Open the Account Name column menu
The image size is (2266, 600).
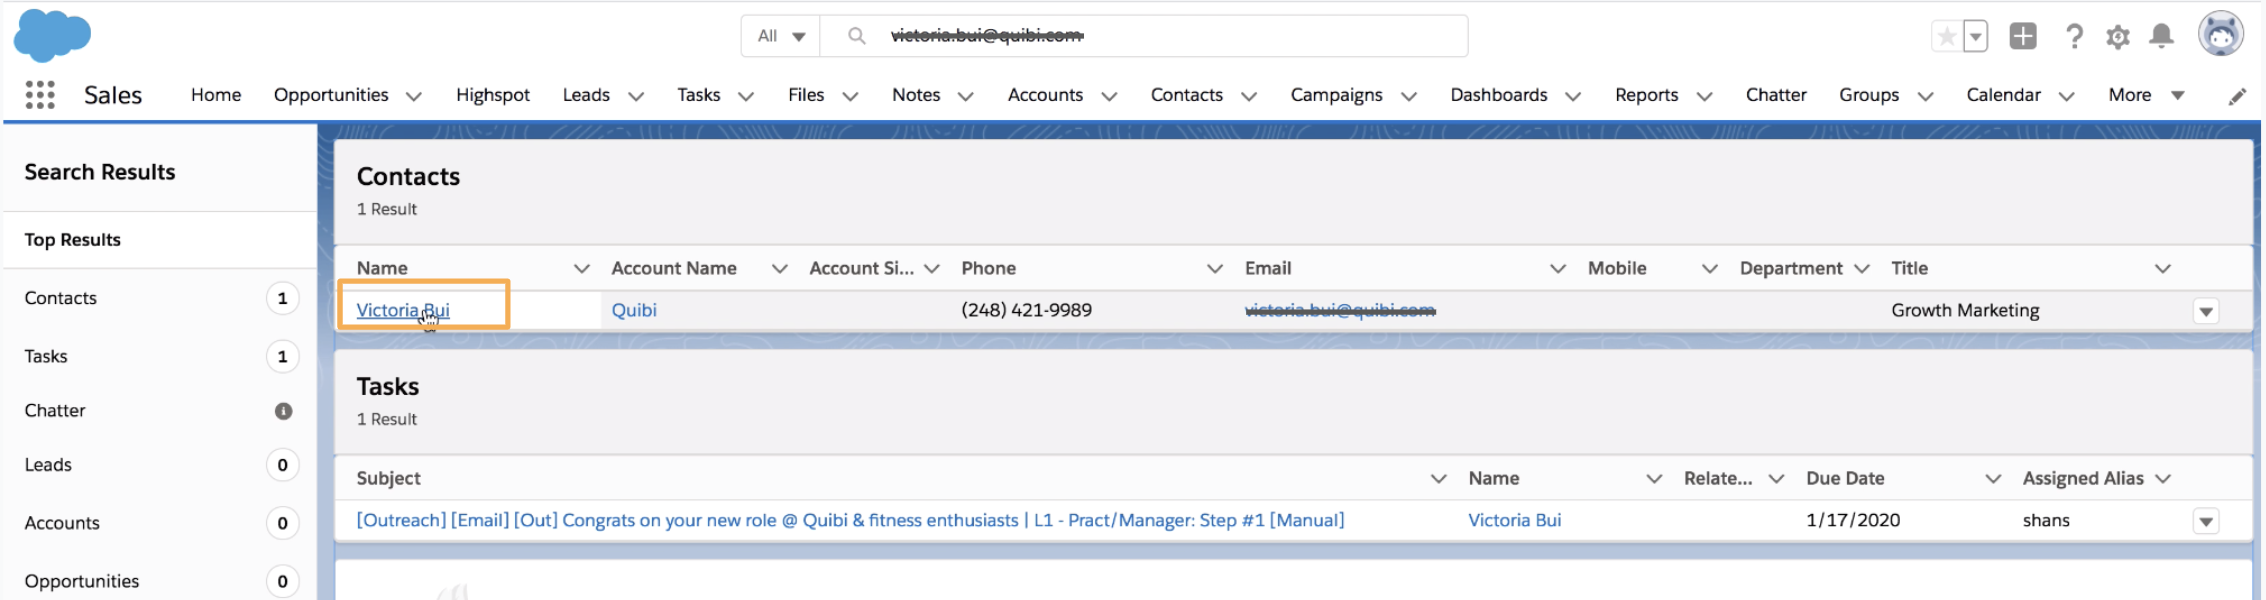[780, 269]
